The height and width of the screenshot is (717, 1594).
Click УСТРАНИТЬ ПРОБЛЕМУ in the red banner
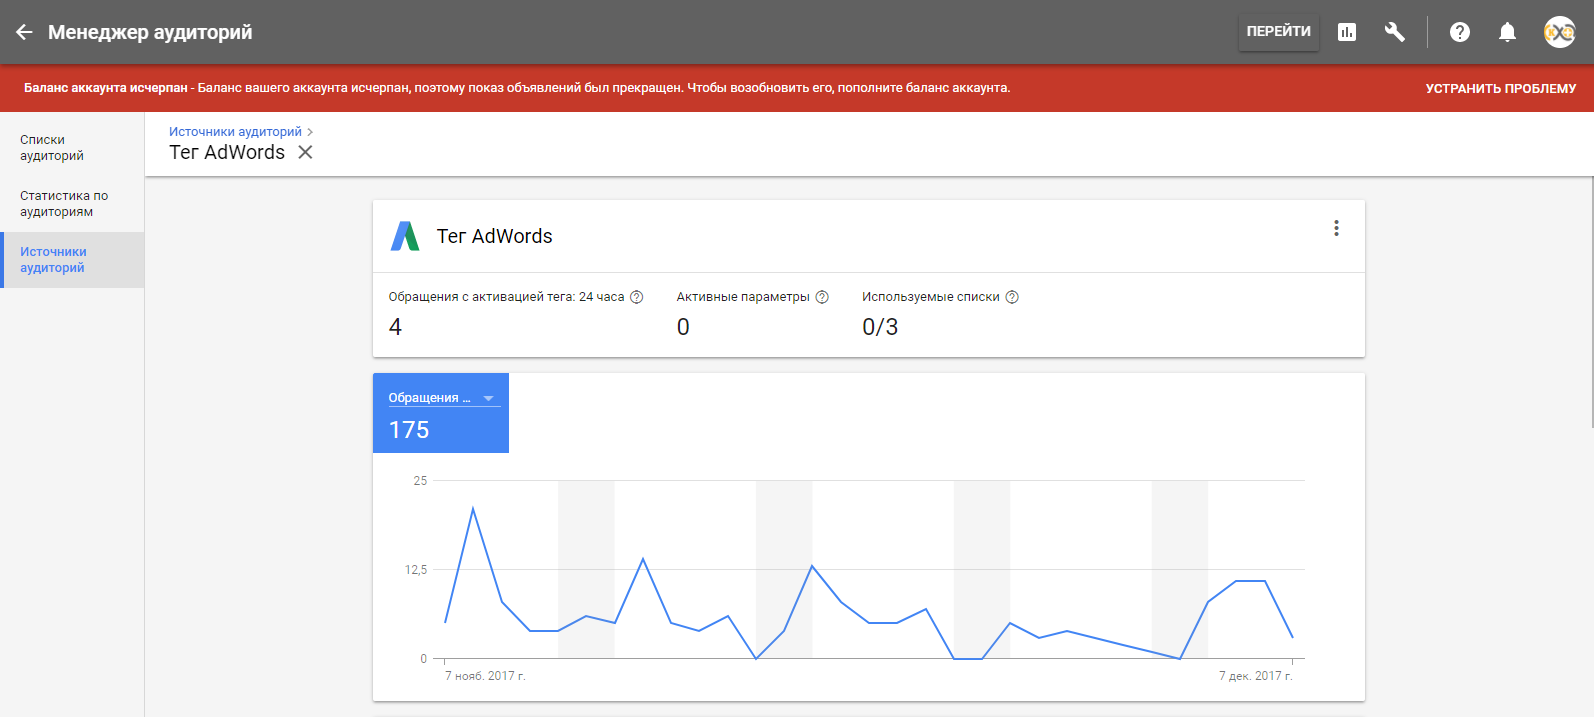coord(1500,89)
